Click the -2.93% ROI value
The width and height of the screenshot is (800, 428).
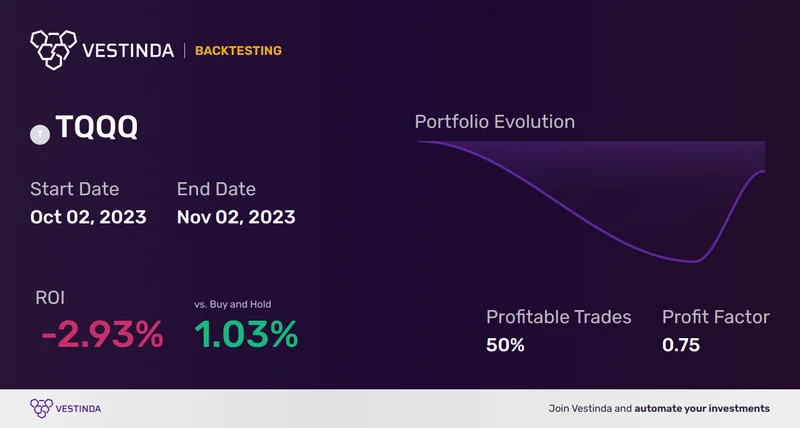(102, 335)
